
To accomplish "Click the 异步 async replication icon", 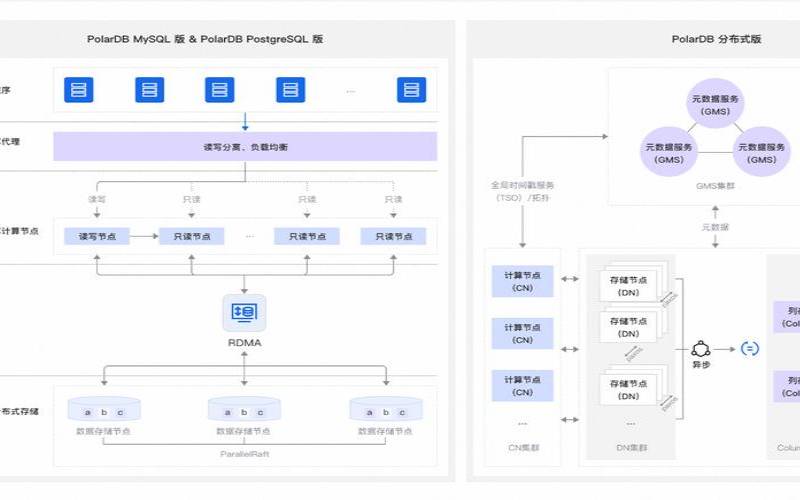I will pos(701,349).
